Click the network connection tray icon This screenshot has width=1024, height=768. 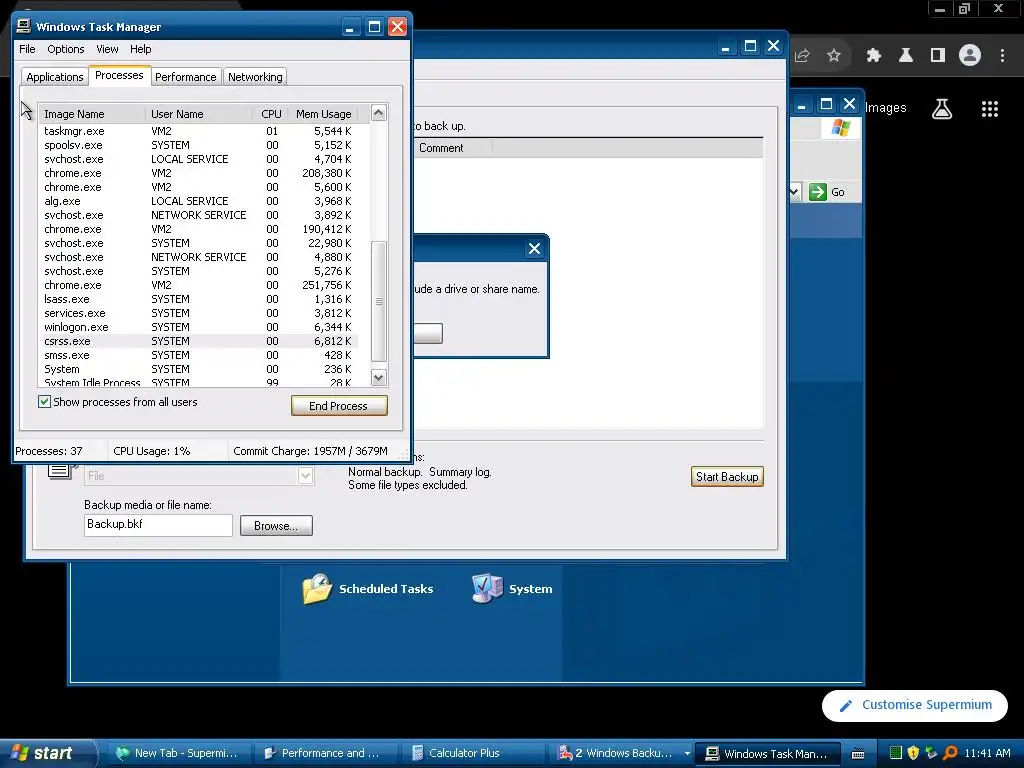click(x=931, y=753)
